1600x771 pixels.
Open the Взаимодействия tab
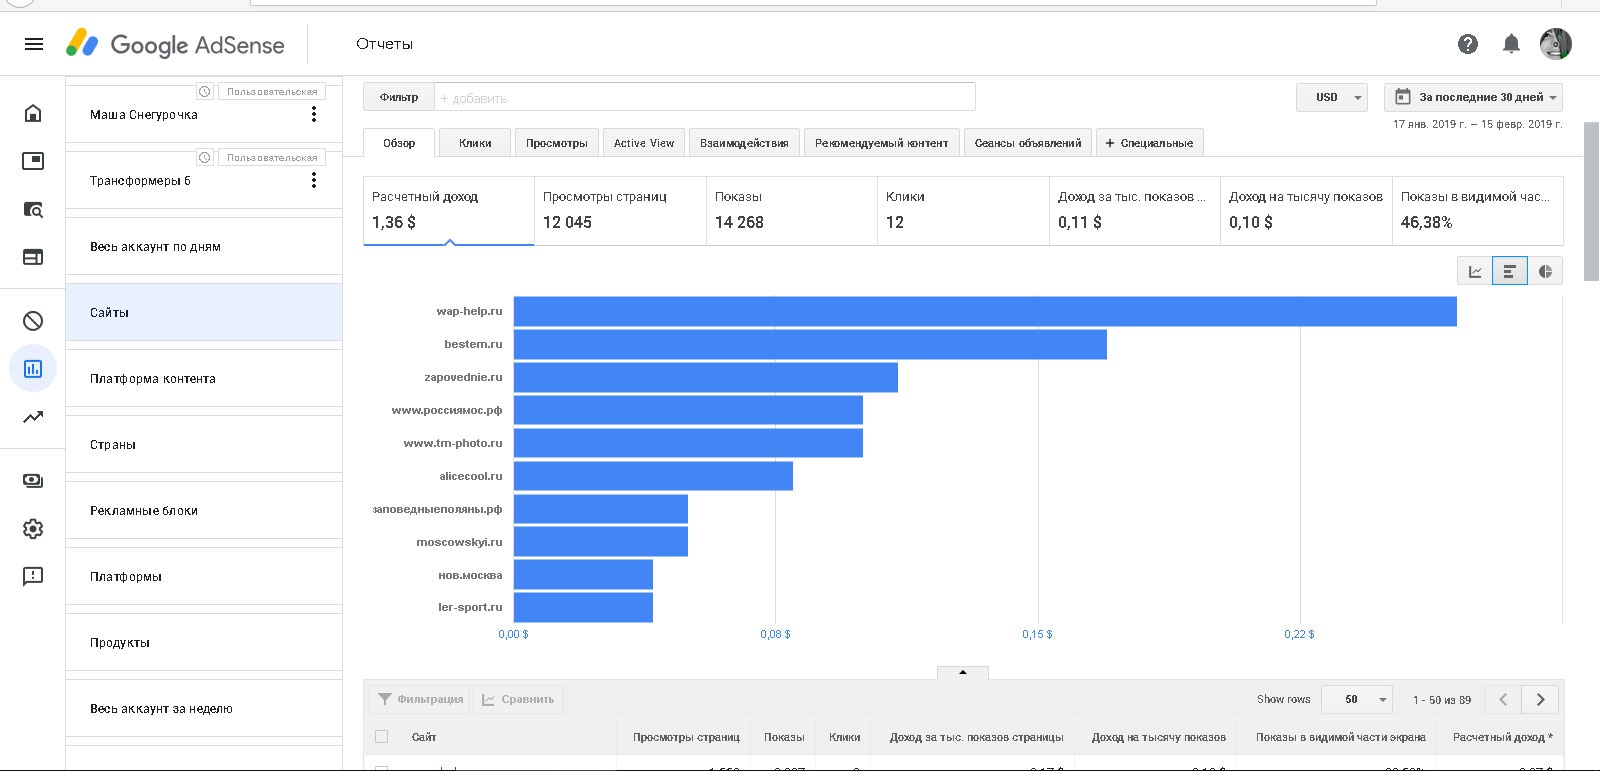pyautogui.click(x=744, y=143)
